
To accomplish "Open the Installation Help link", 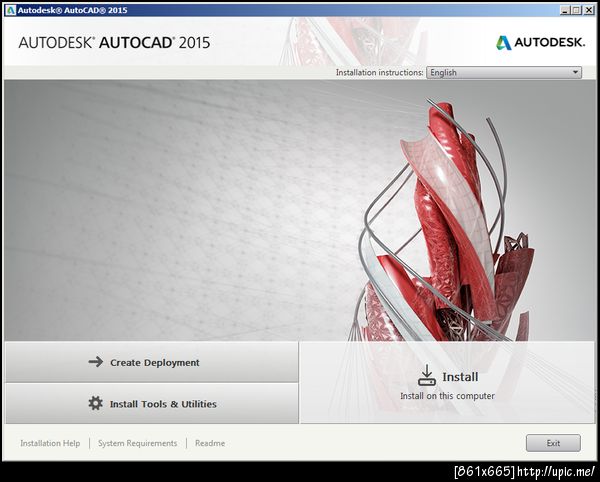I will [50, 443].
